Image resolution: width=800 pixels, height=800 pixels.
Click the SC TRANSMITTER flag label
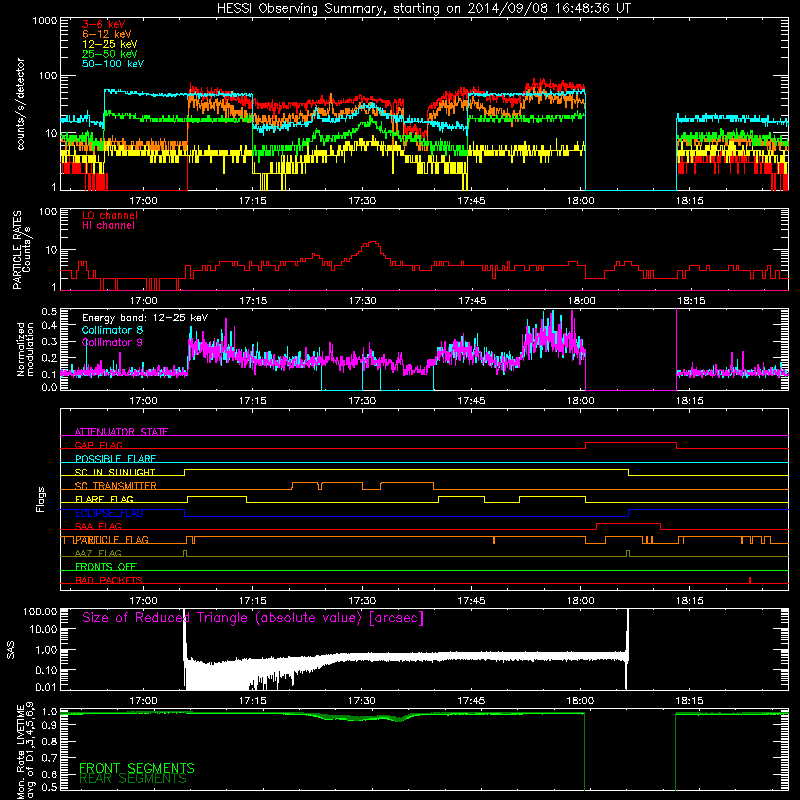pyautogui.click(x=115, y=486)
